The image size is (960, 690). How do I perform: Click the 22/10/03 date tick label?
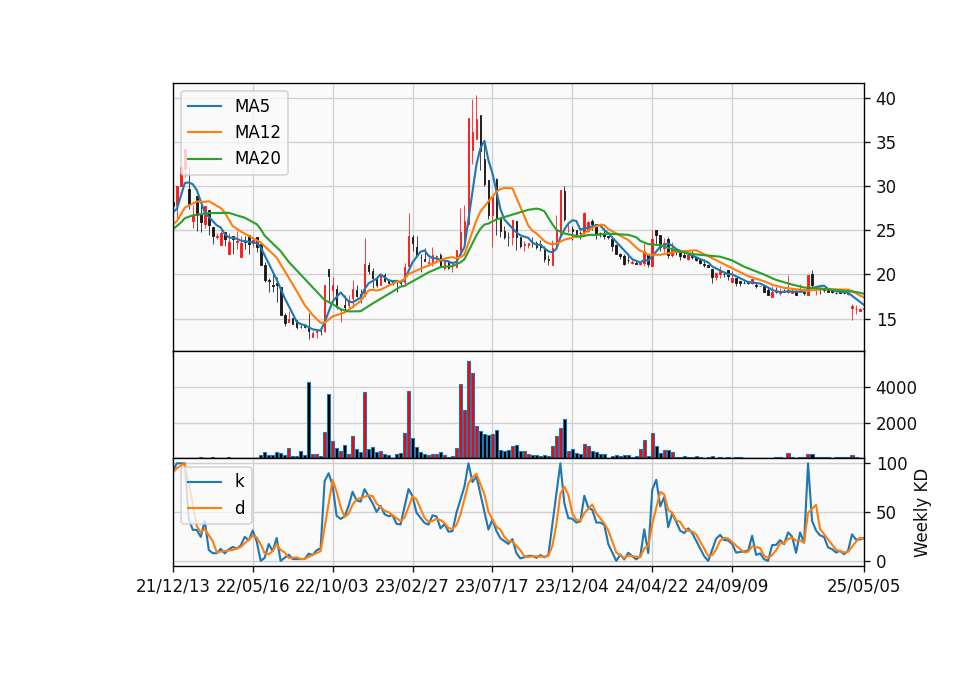point(332,586)
